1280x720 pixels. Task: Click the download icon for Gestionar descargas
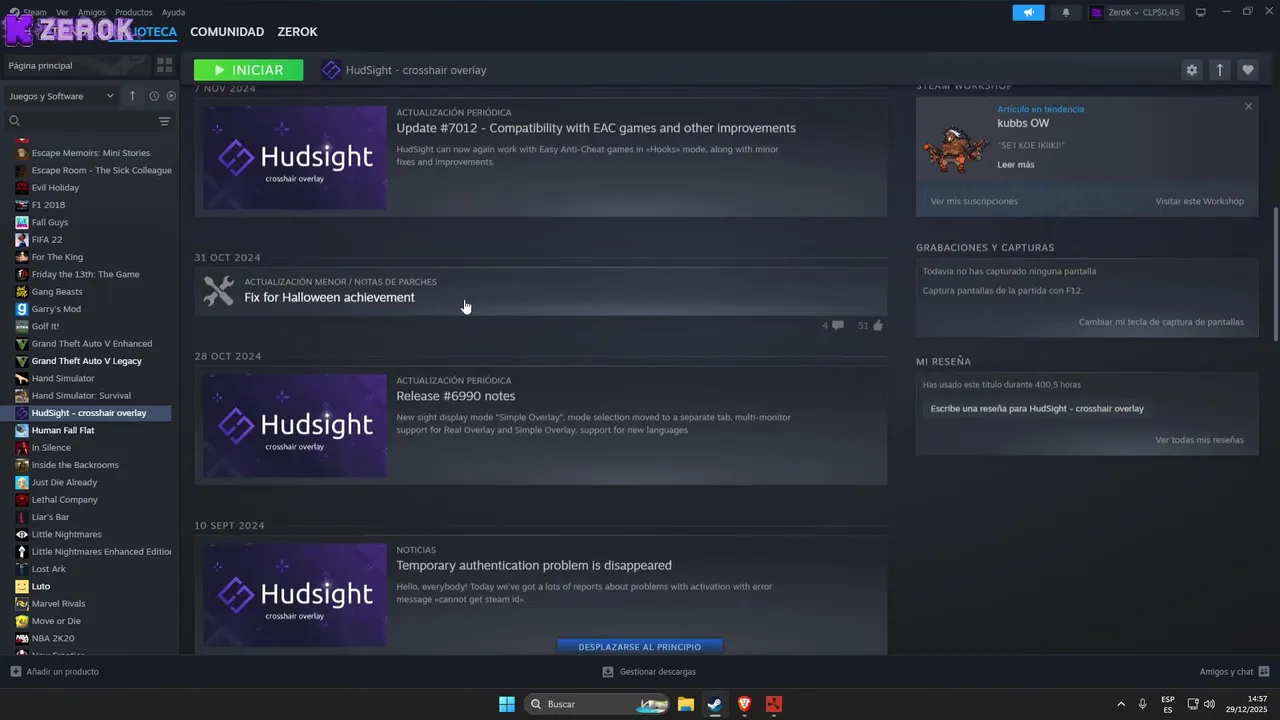click(x=608, y=672)
